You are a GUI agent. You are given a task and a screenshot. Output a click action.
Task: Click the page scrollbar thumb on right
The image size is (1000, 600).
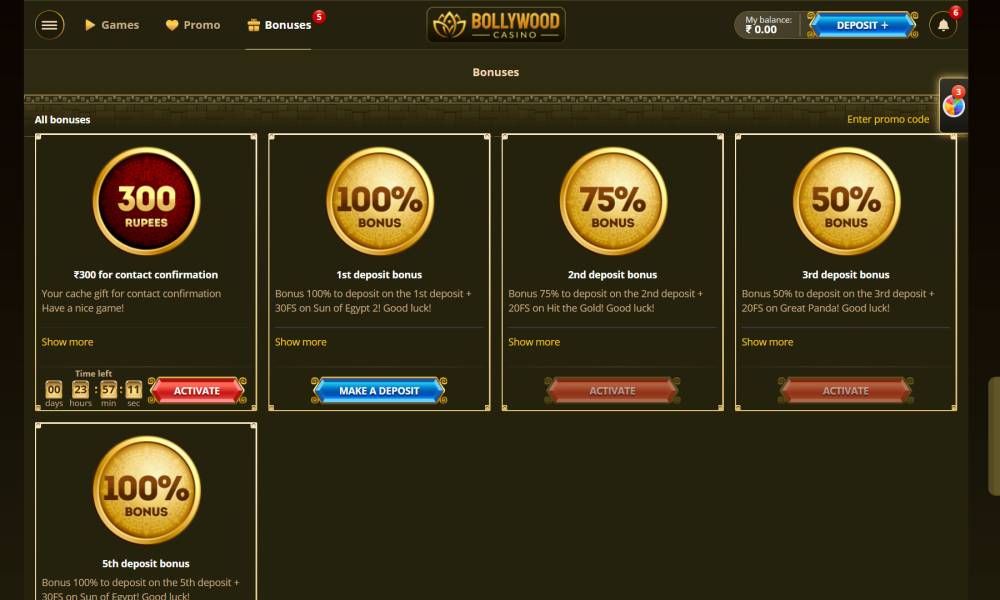(994, 436)
